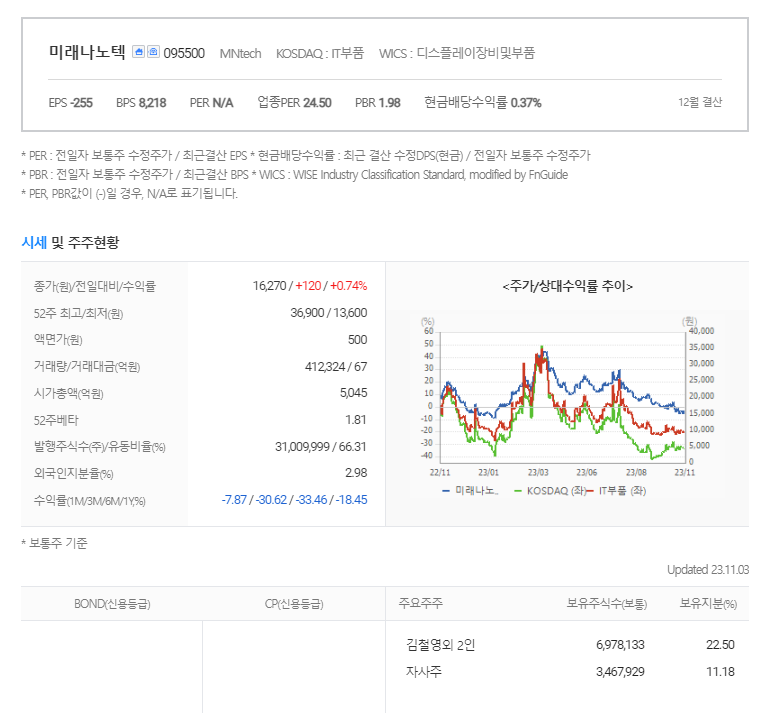Click the EPS -255 value
761x713 pixels.
[70, 103]
